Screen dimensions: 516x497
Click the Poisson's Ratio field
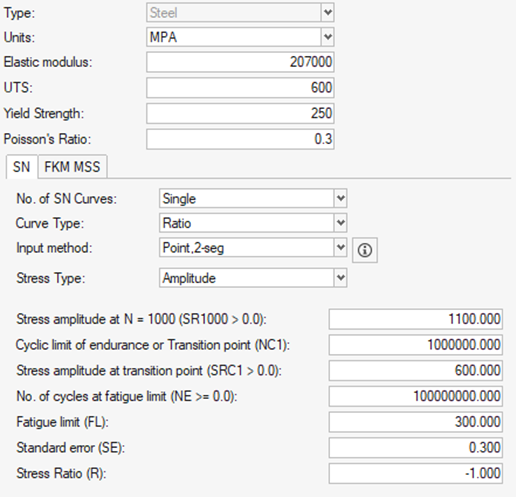240,139
